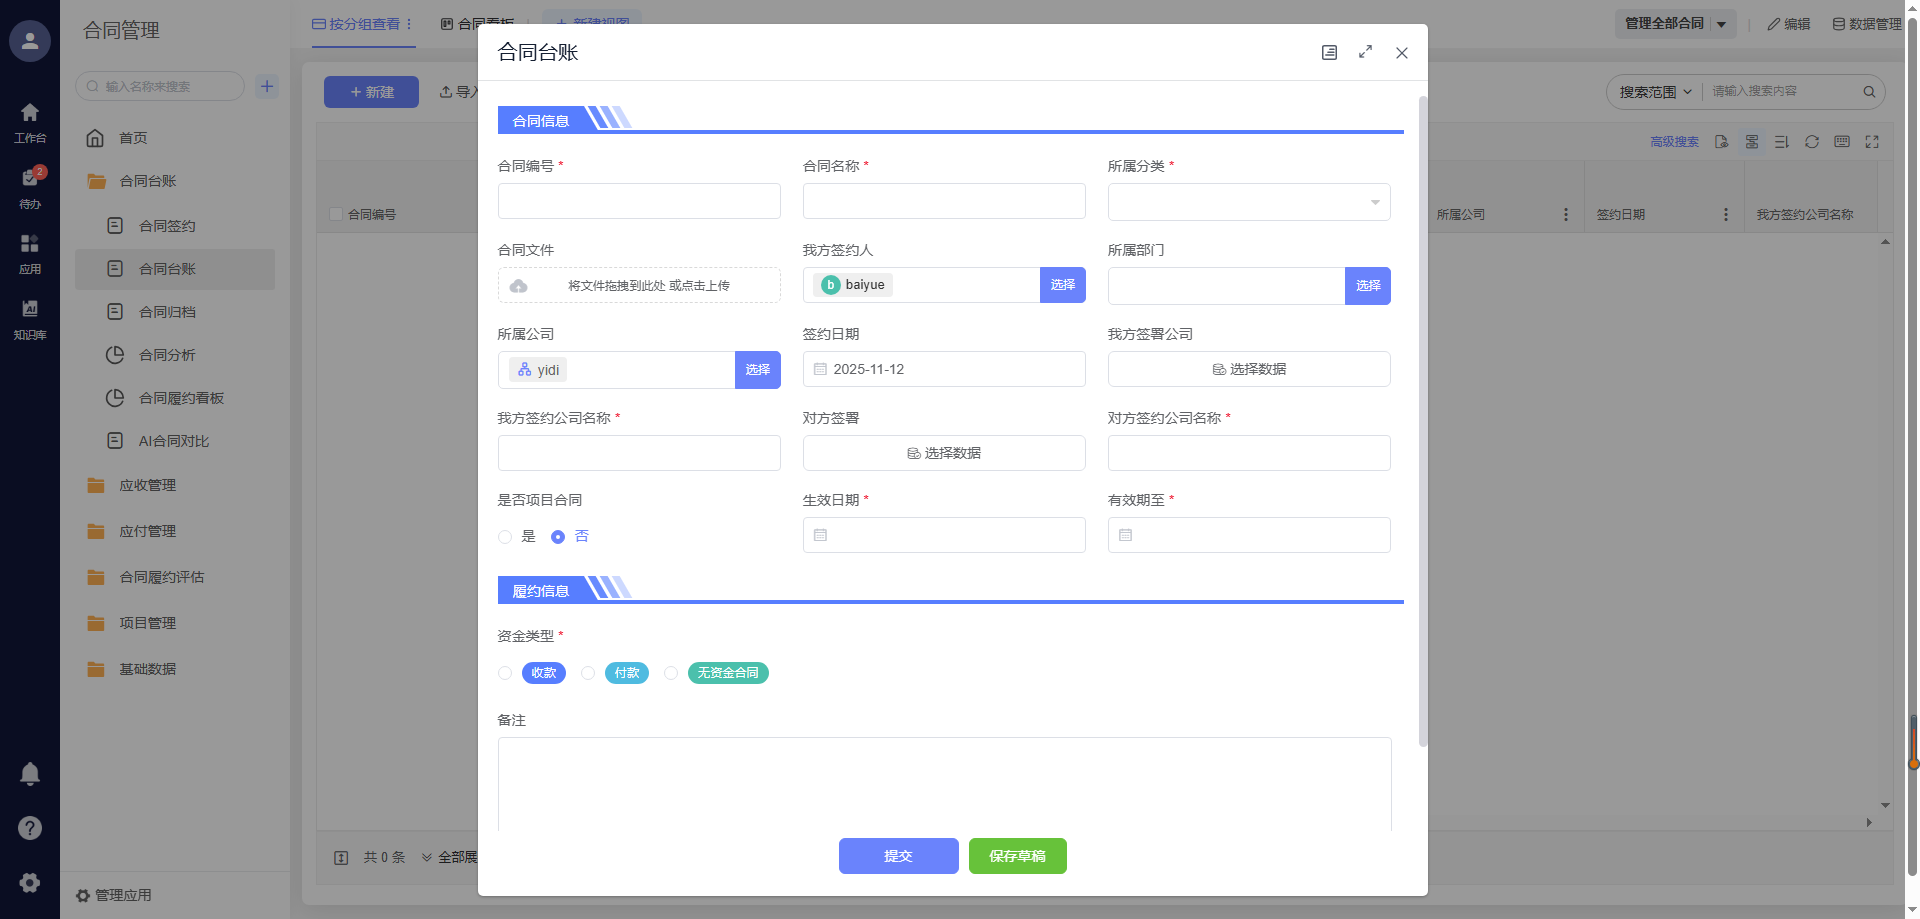Choose 无资金合同 fund type option
The width and height of the screenshot is (1920, 919).
click(x=671, y=673)
